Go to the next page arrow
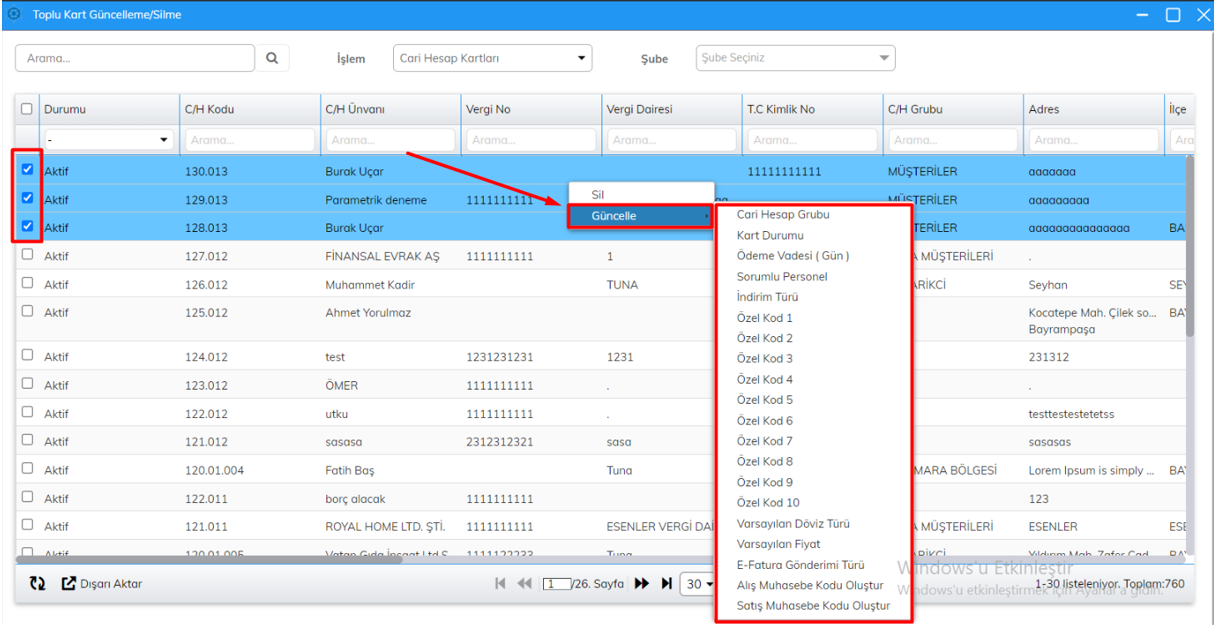The image size is (1214, 625). (x=642, y=584)
